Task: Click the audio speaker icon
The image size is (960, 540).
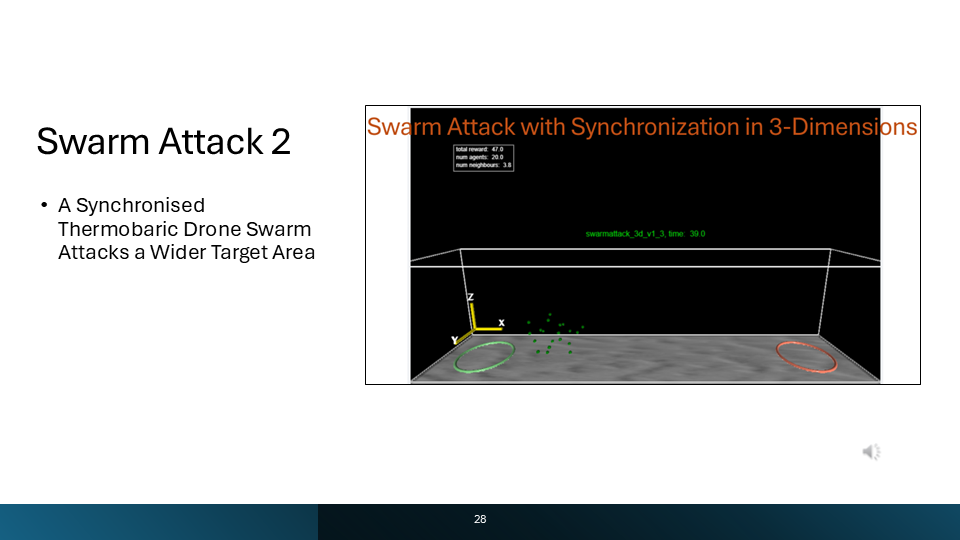Action: click(x=871, y=452)
